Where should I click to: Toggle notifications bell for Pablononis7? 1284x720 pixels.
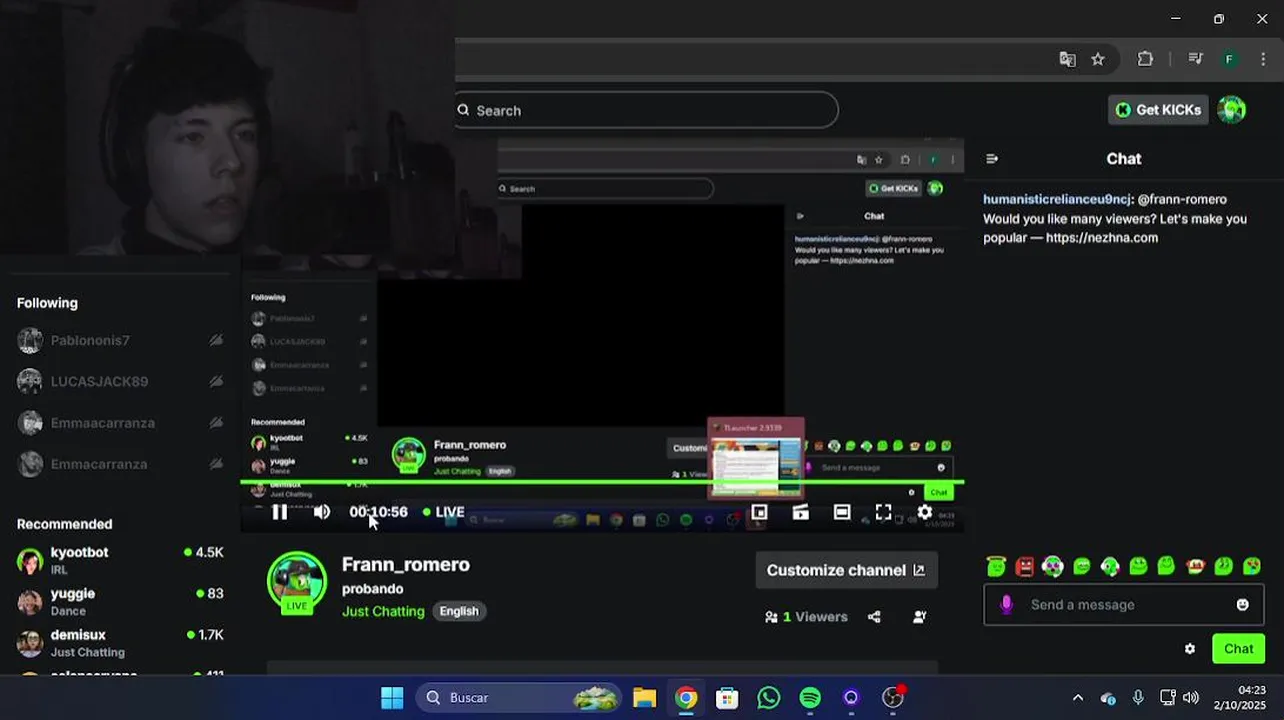click(x=216, y=340)
